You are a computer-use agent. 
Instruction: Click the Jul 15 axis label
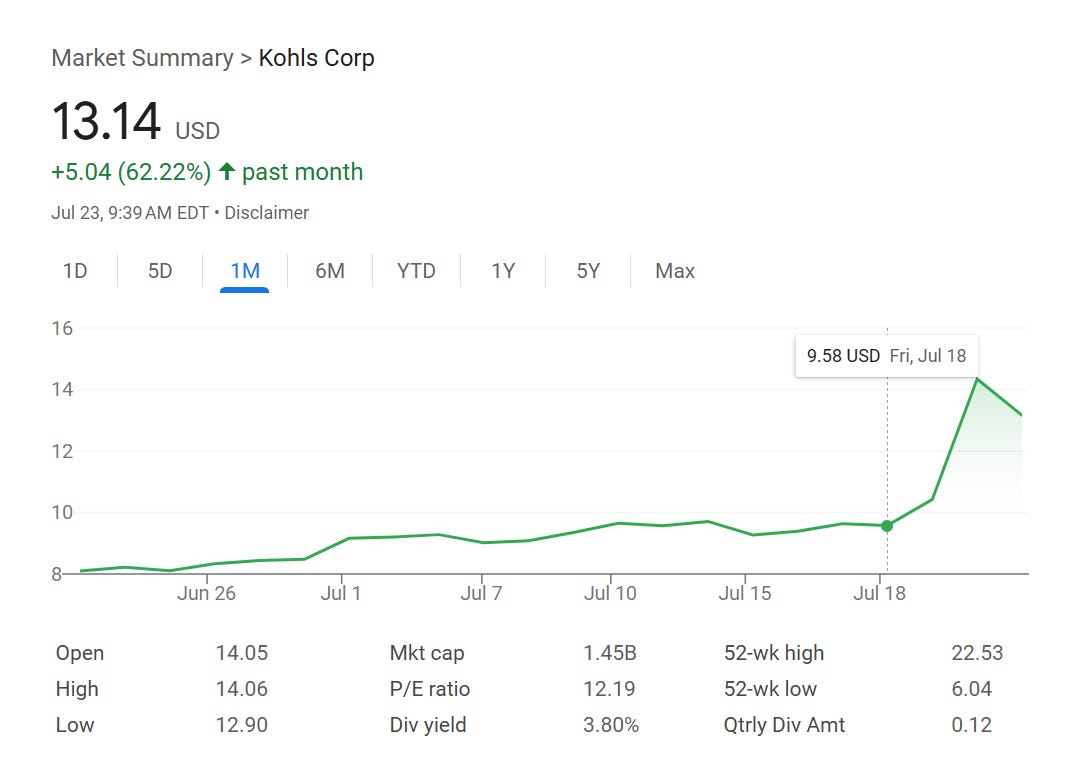pyautogui.click(x=745, y=593)
